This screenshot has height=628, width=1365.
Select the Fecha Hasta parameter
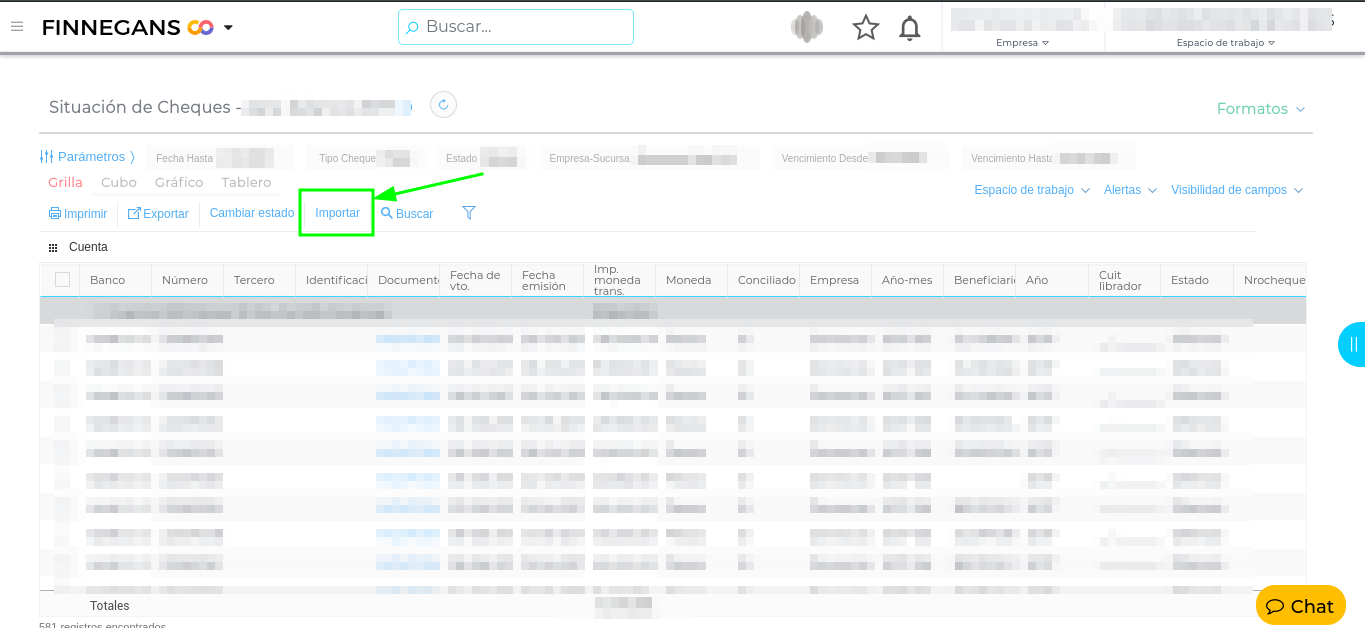pyautogui.click(x=220, y=158)
